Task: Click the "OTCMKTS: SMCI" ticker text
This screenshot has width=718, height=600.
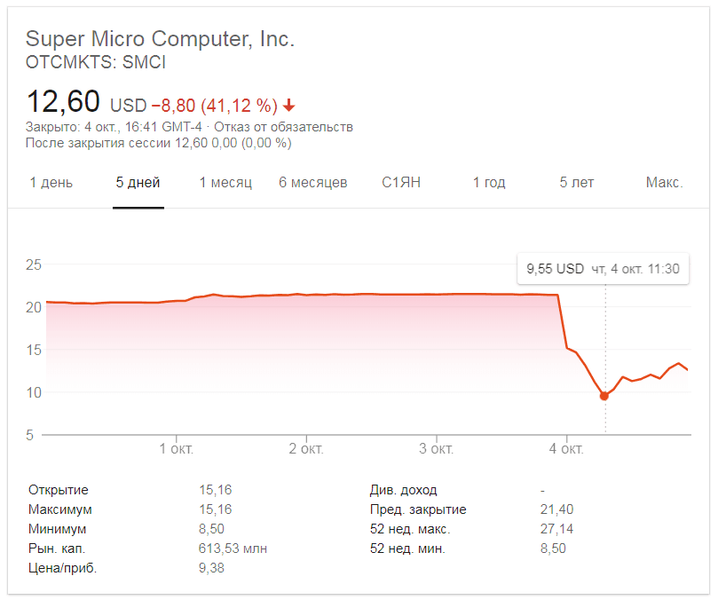Action: (x=96, y=62)
